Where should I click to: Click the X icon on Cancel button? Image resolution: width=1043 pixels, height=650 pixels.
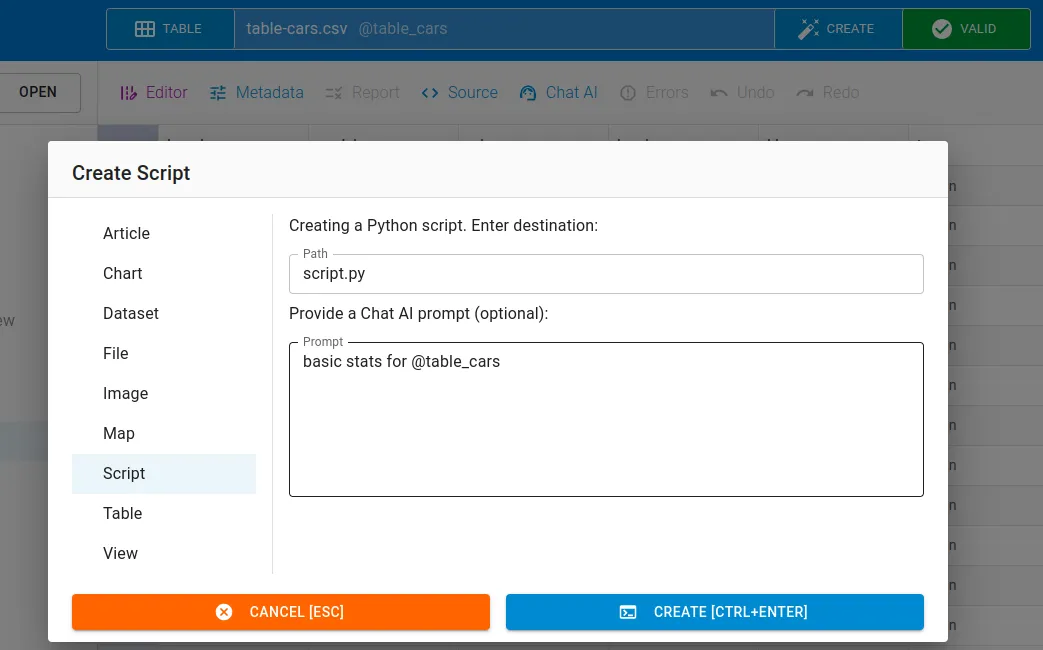[224, 612]
